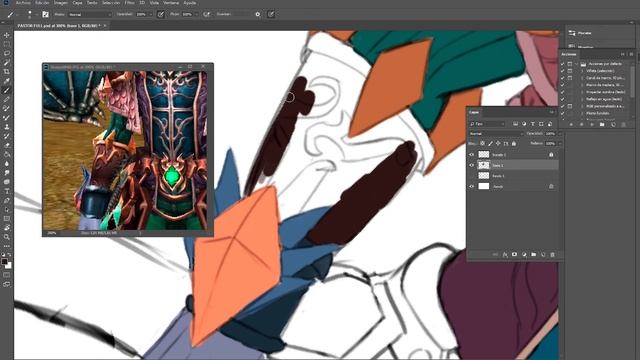Toggle checkmark for Acciones por defecto set
Viewport: 640px width, 360px height.
(563, 64)
